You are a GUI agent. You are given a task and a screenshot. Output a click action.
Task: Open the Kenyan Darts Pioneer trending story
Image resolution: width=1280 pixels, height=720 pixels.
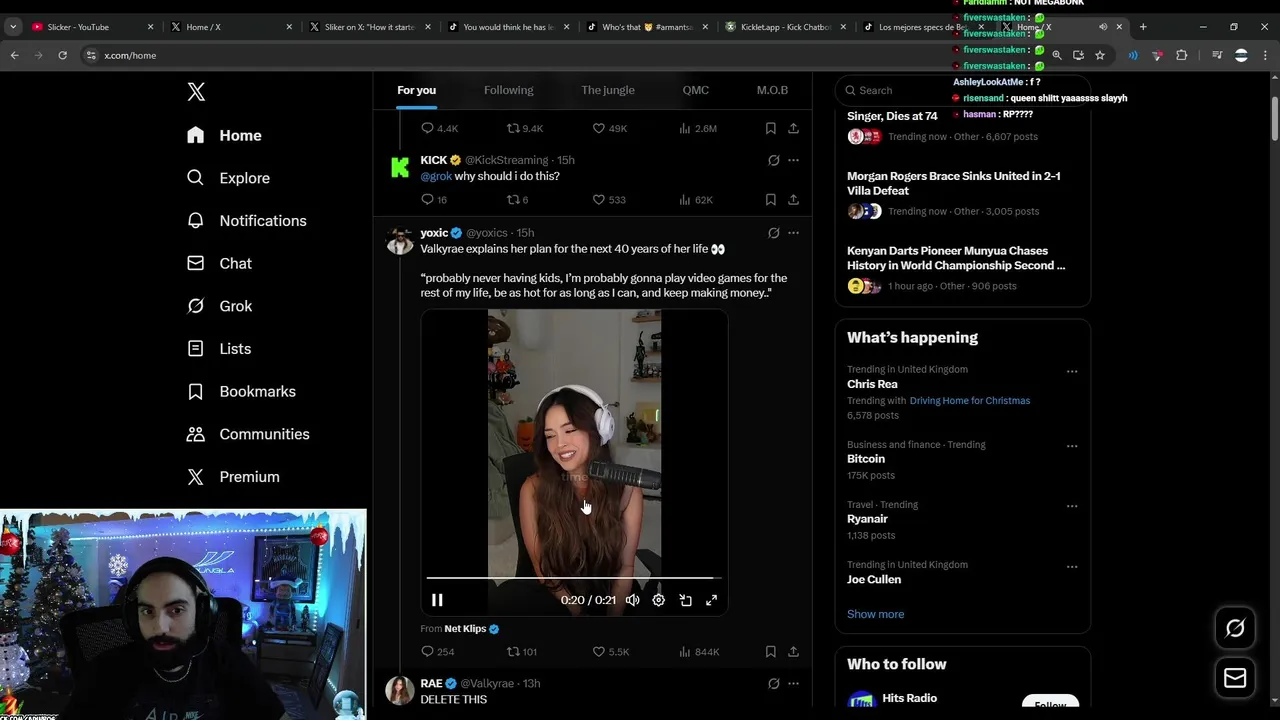[x=962, y=268]
